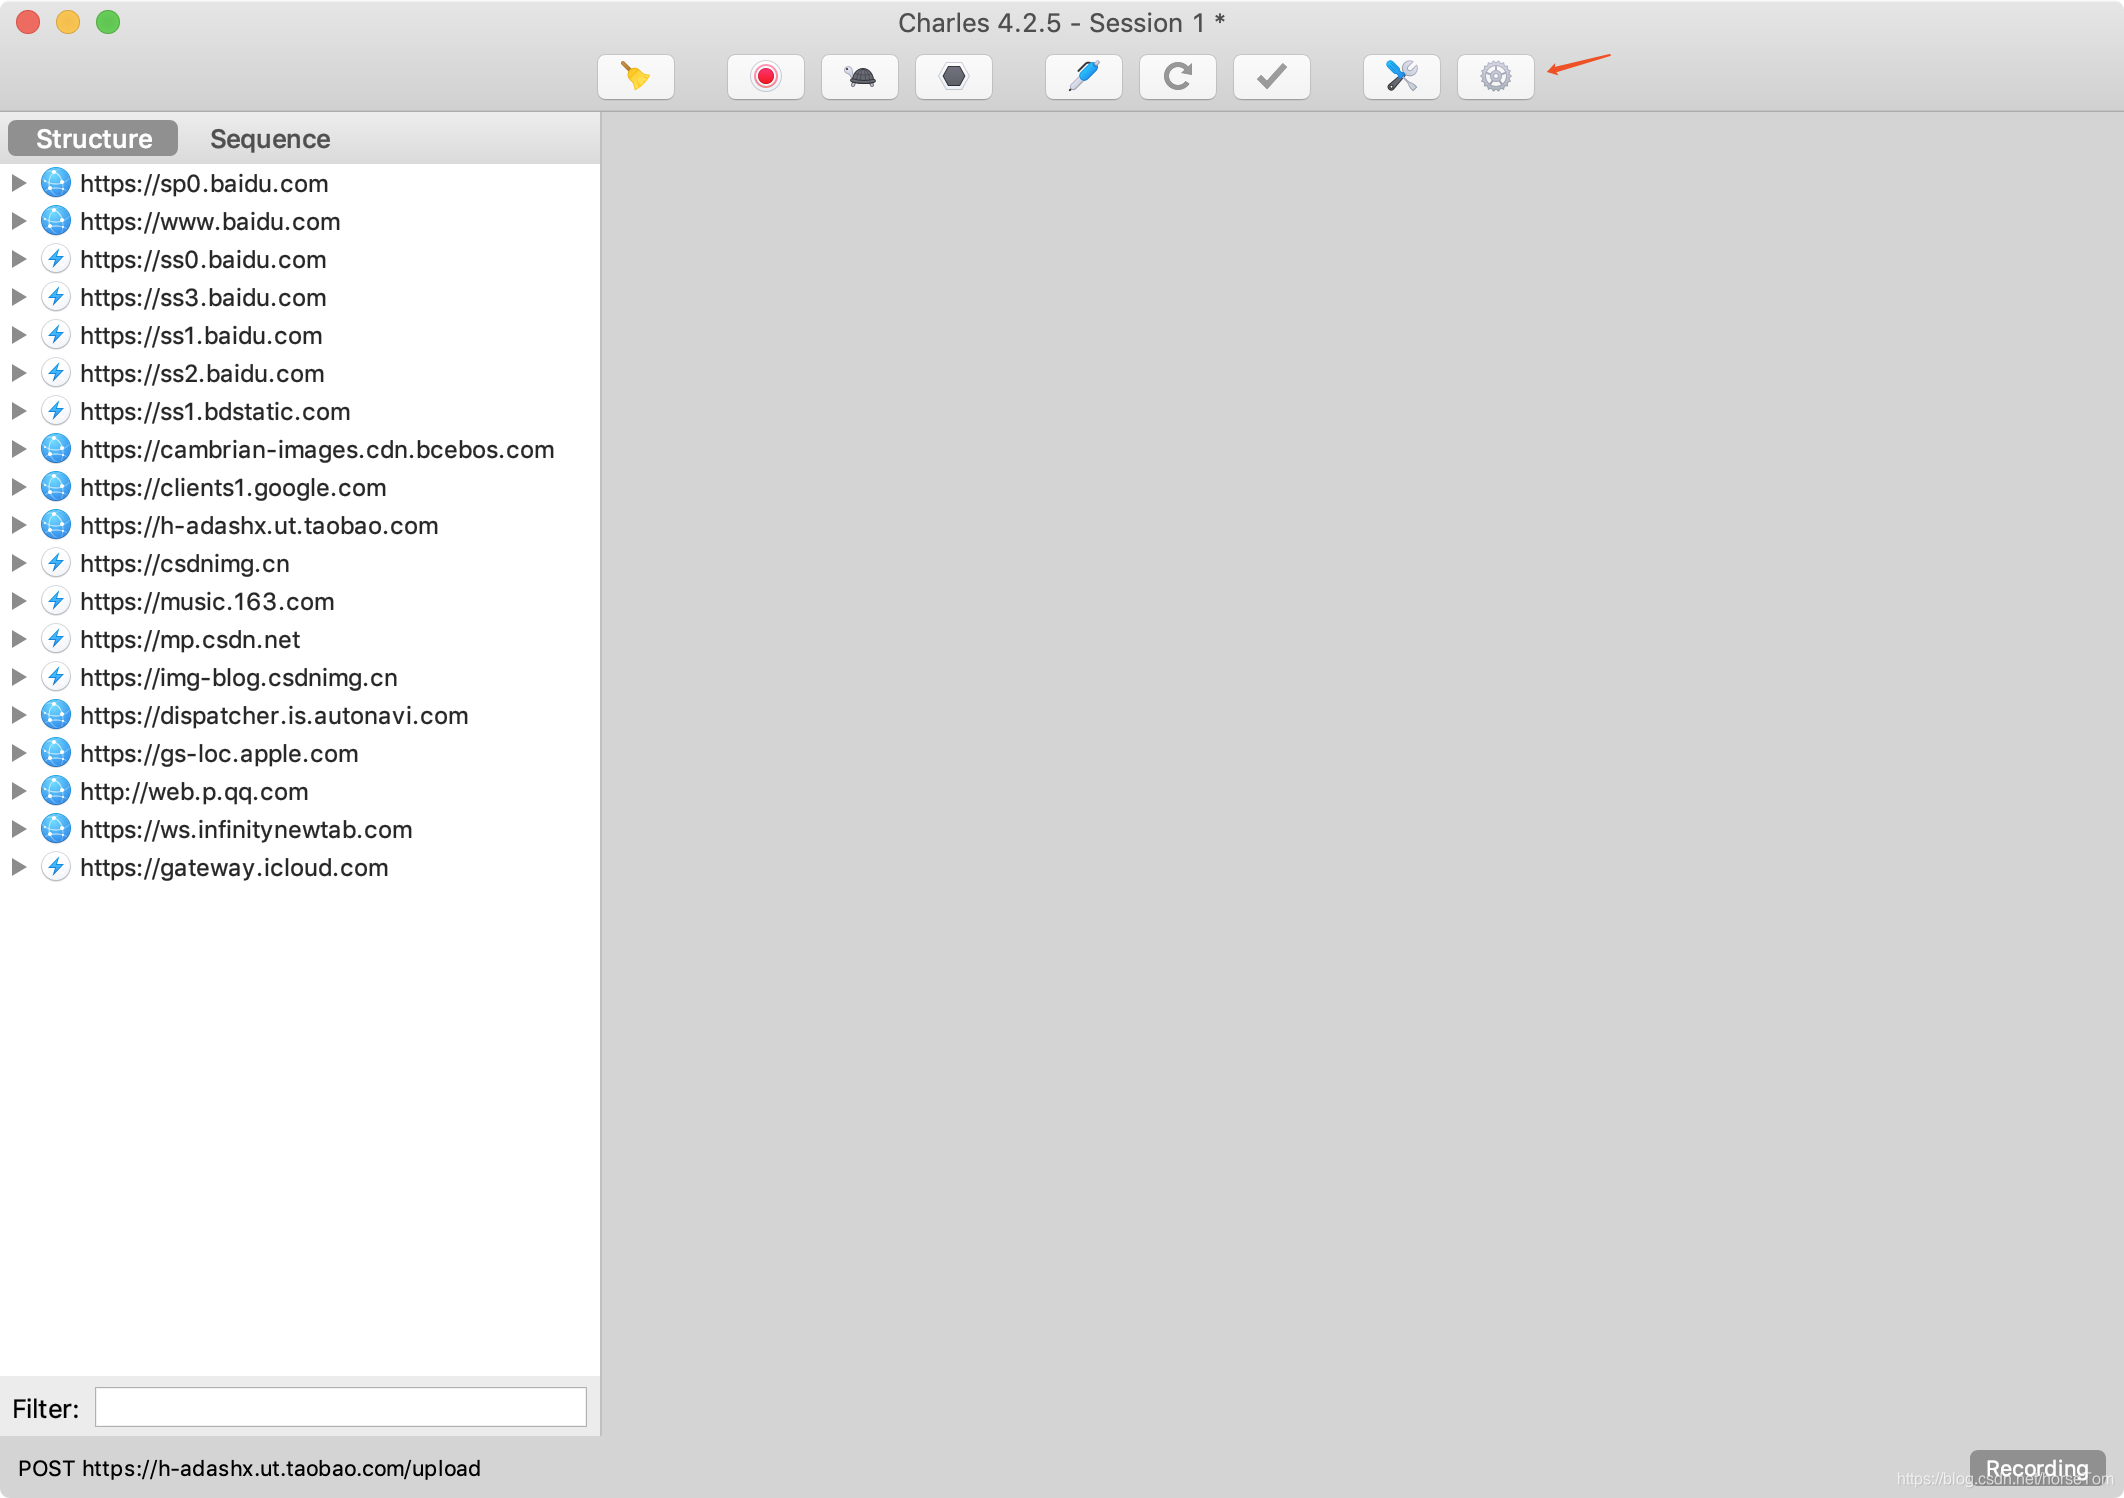Expand the sp0.baidu.com host
The width and height of the screenshot is (2124, 1498).
tap(18, 183)
